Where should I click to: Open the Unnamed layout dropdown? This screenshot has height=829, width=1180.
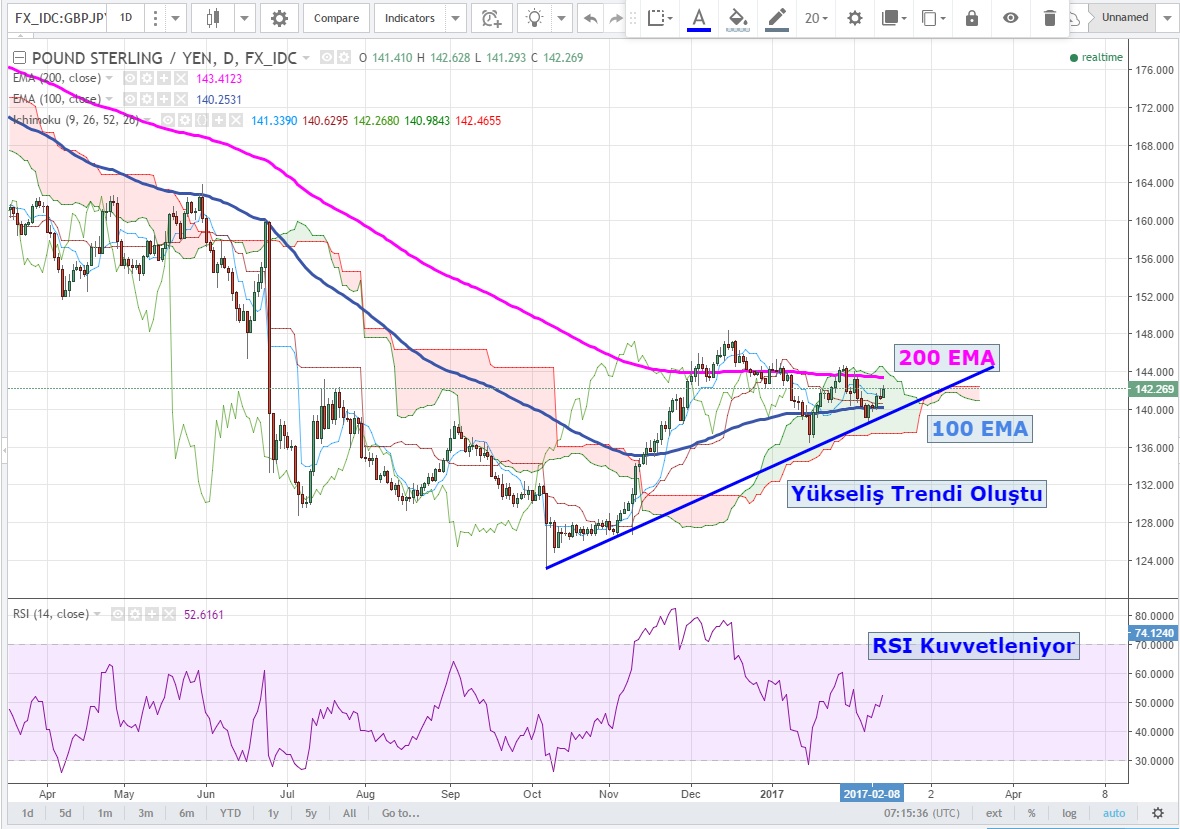point(1168,18)
